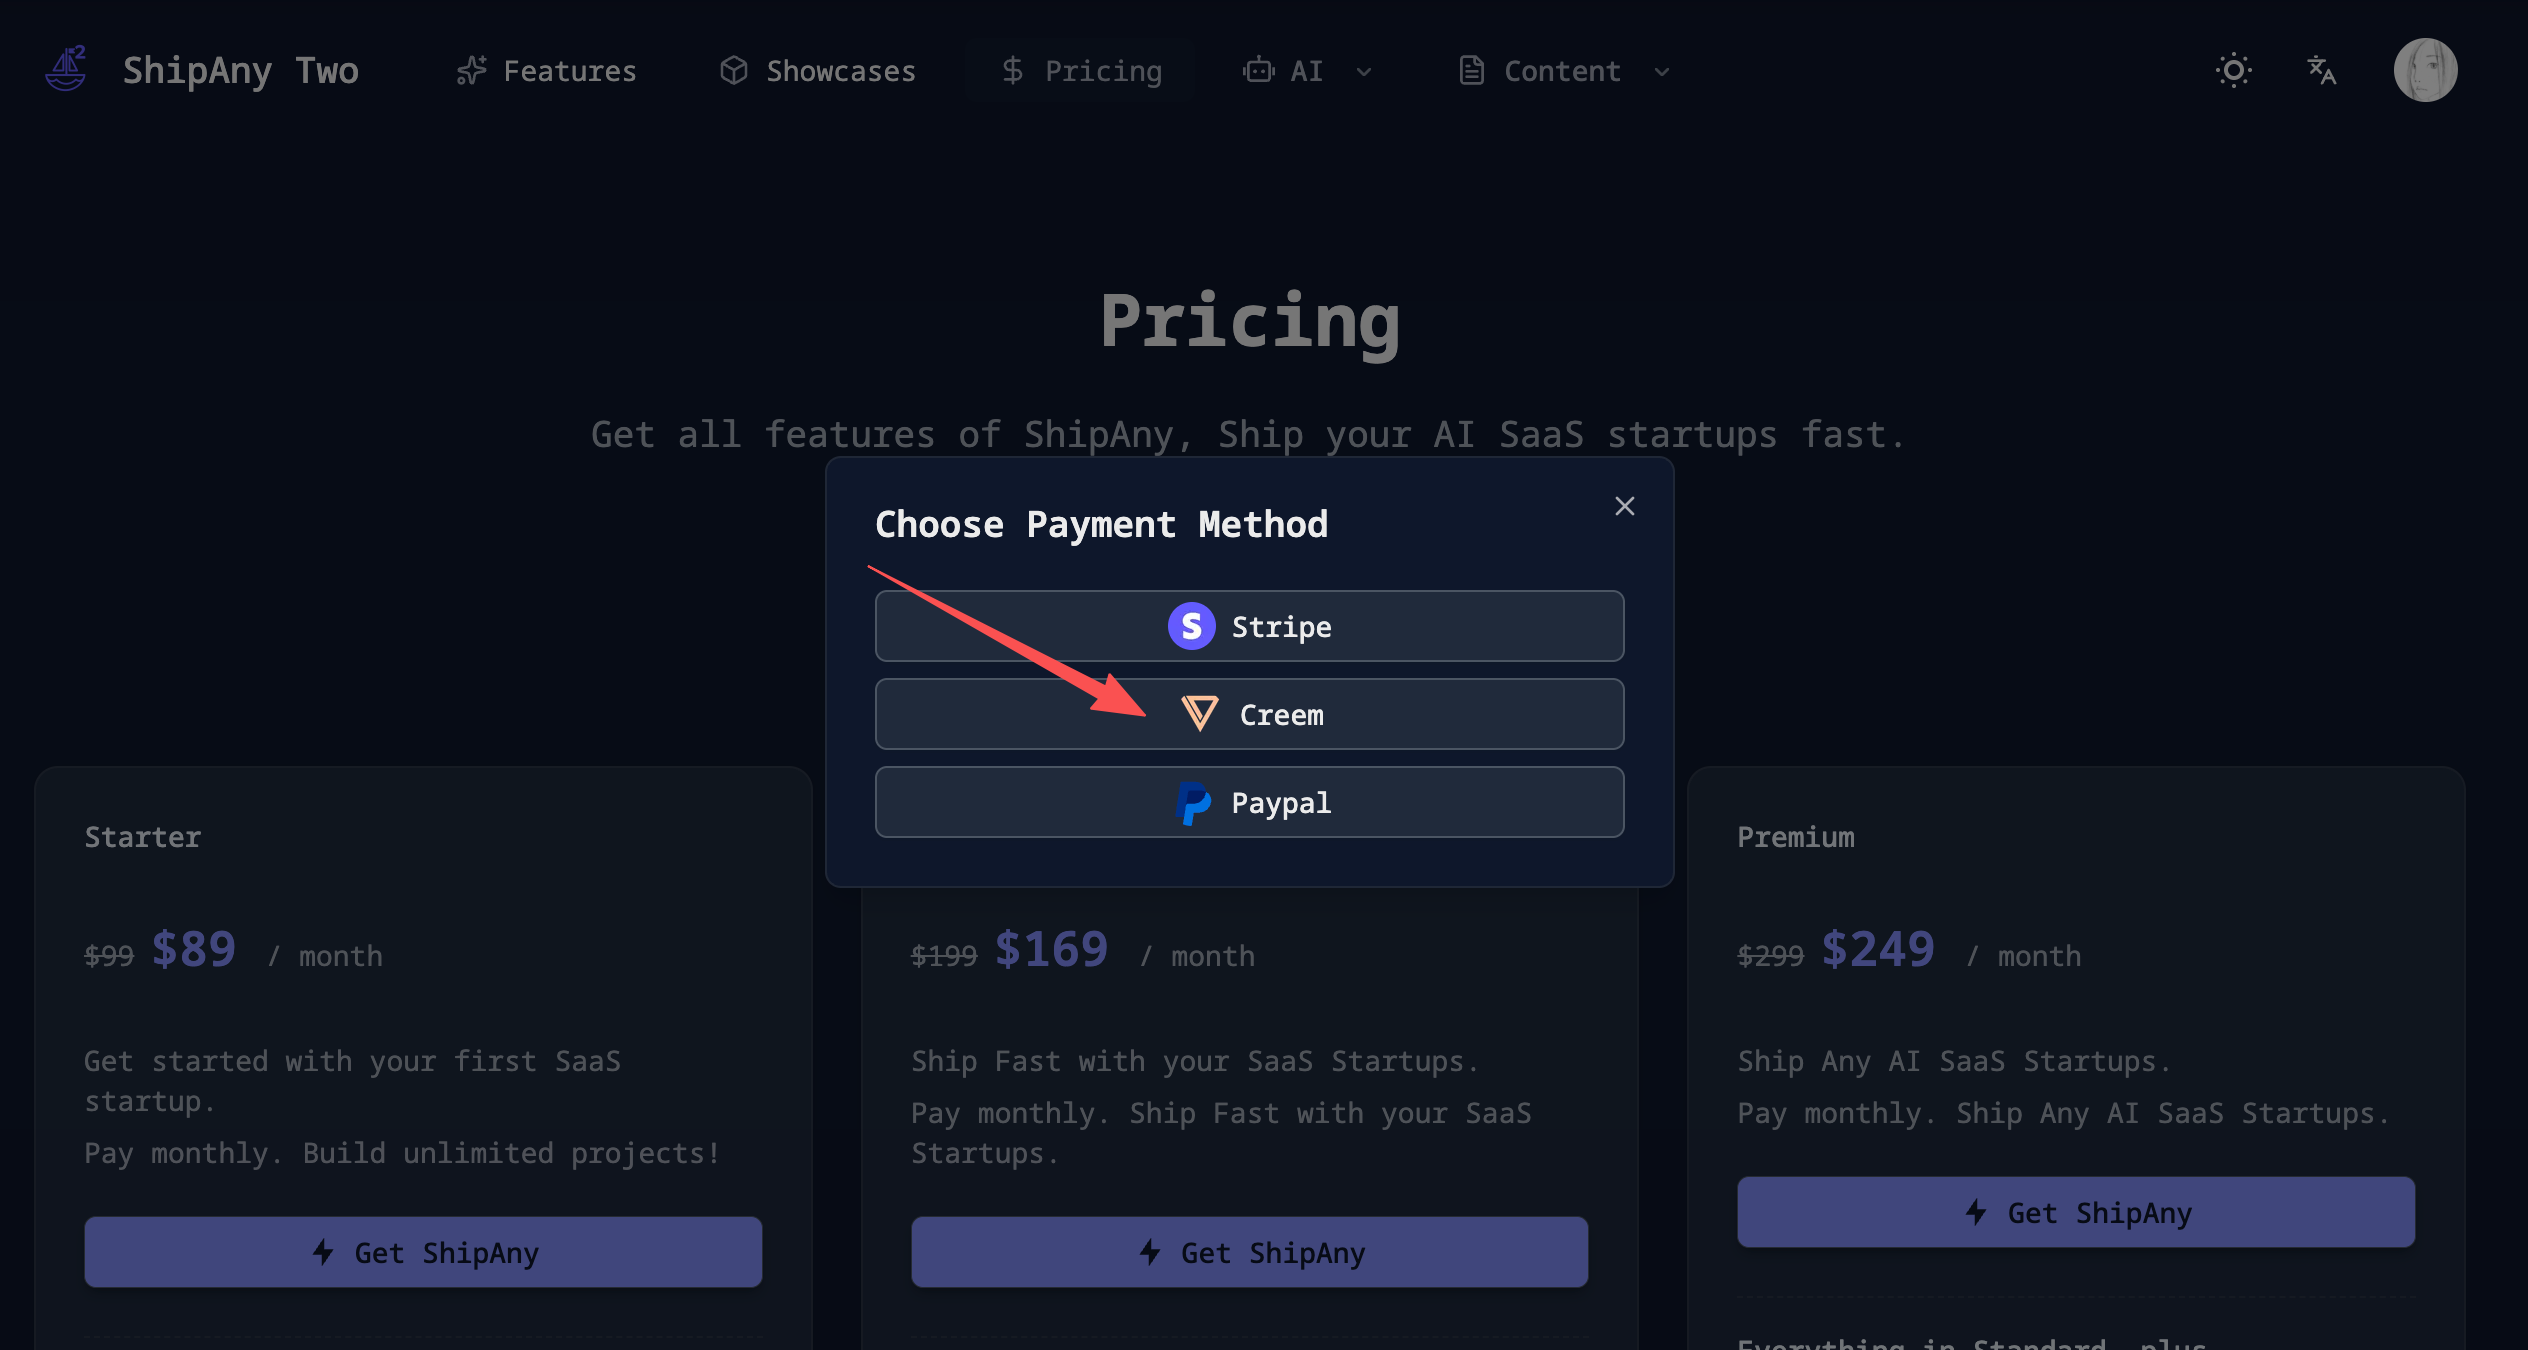Click Get ShipAny under Premium plan
The image size is (2528, 1350).
2075,1212
